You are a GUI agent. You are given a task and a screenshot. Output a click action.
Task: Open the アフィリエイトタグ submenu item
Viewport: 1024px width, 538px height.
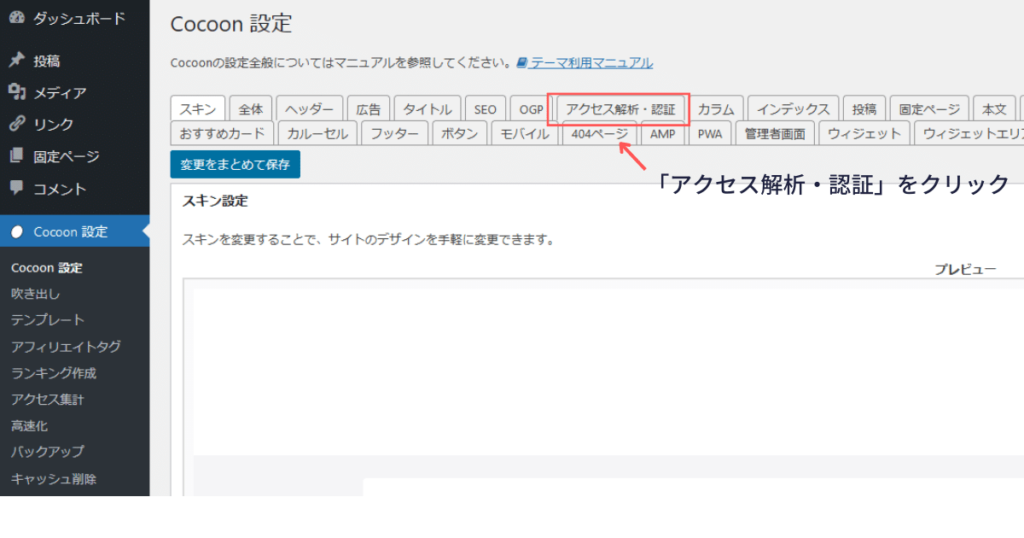click(66, 347)
